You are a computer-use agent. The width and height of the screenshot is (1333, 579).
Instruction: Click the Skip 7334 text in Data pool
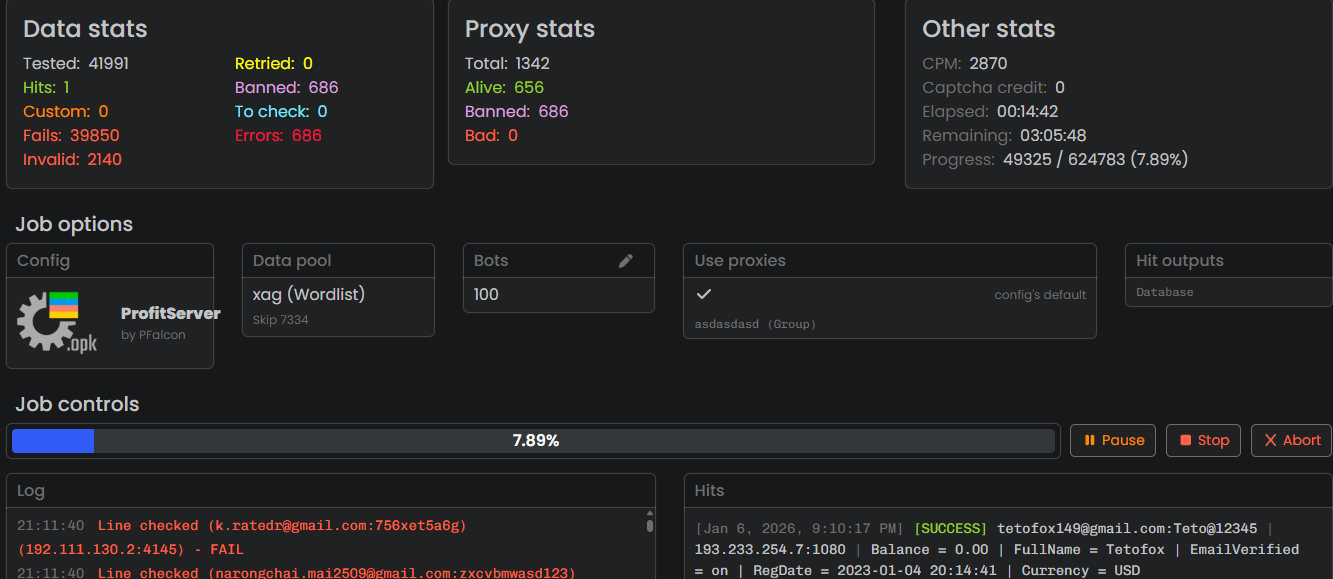coord(281,320)
